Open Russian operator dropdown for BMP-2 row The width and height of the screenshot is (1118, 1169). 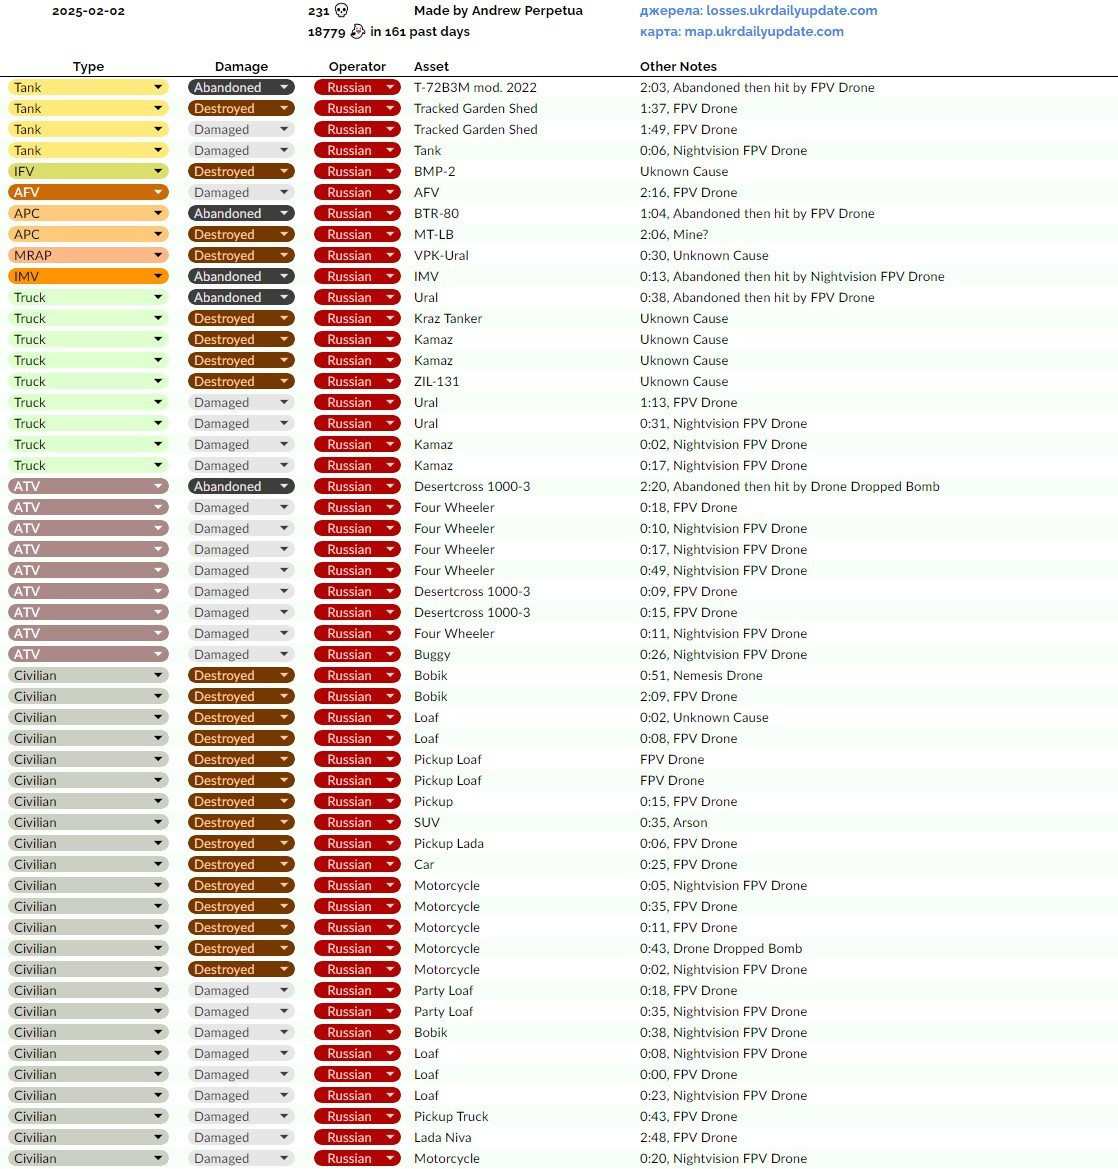(357, 171)
